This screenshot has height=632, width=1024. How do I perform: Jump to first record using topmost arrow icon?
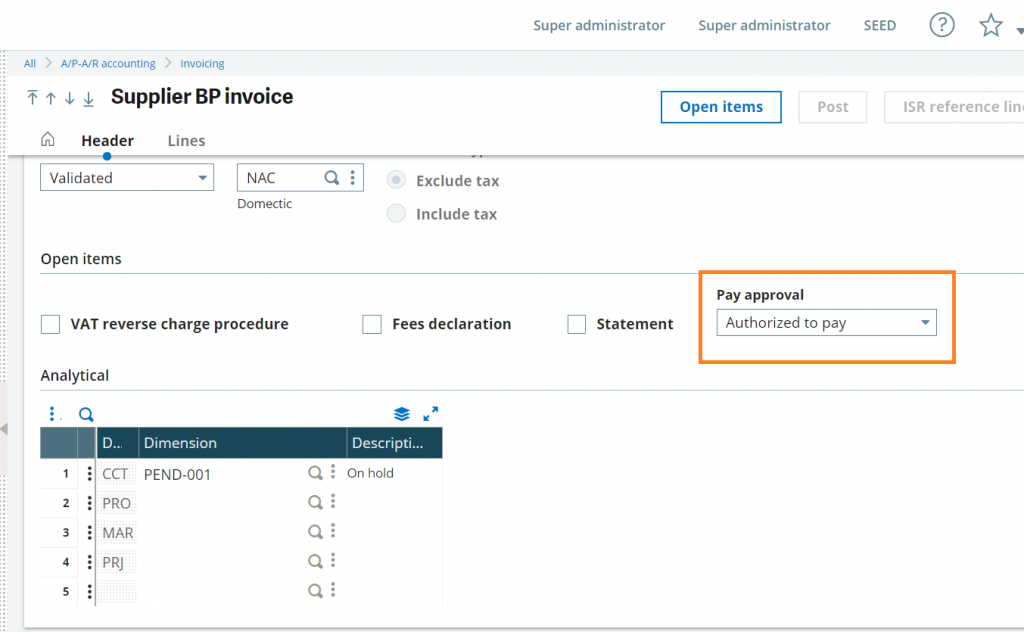coord(31,99)
